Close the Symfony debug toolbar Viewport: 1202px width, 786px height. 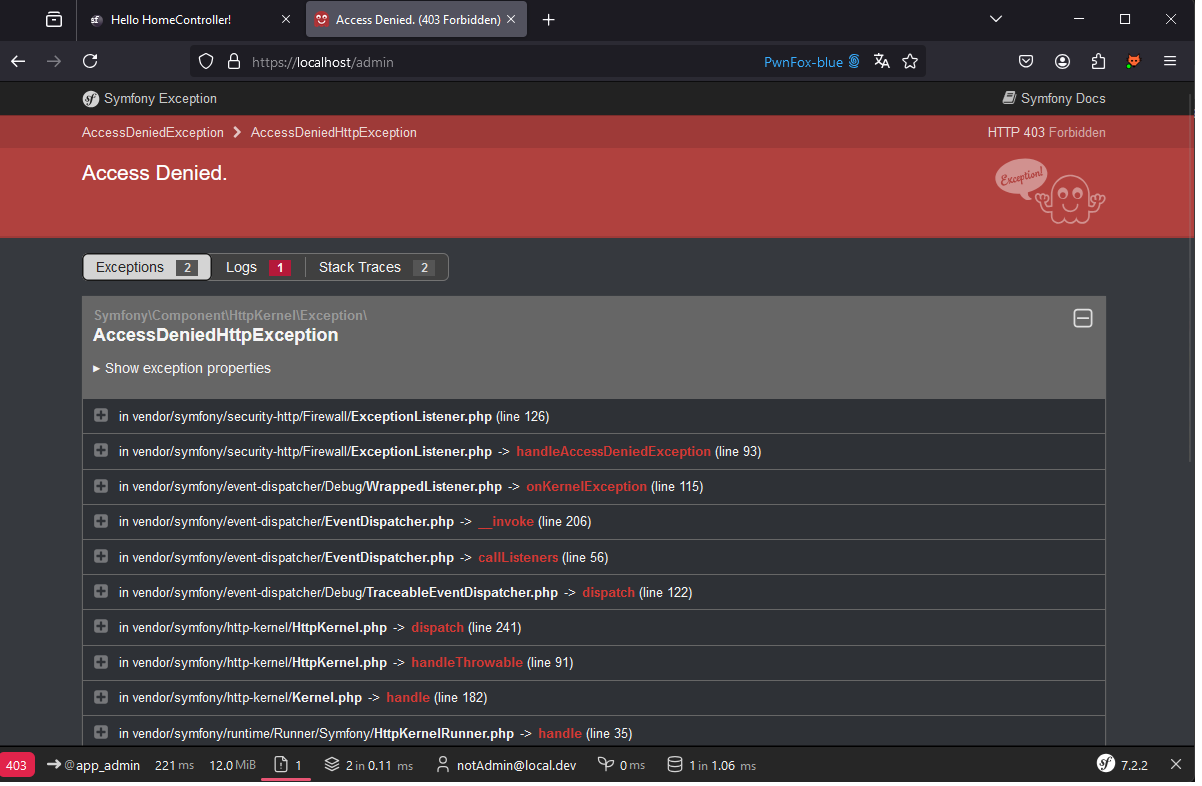(1176, 765)
